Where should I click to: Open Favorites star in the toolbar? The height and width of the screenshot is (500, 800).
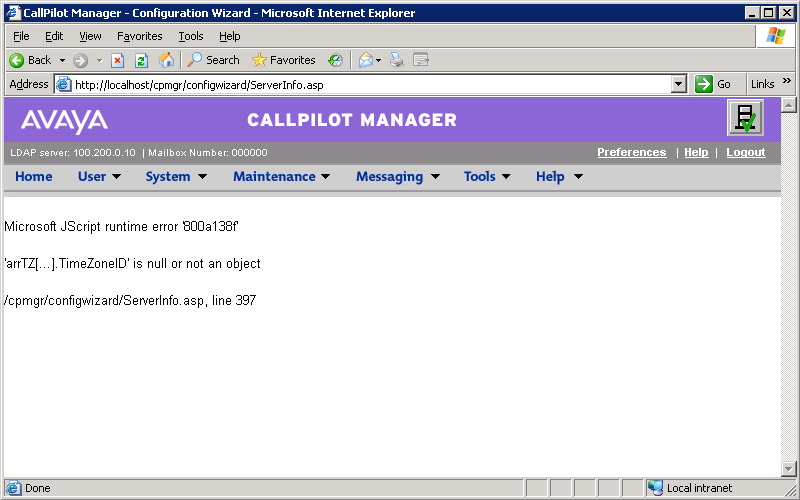point(259,60)
